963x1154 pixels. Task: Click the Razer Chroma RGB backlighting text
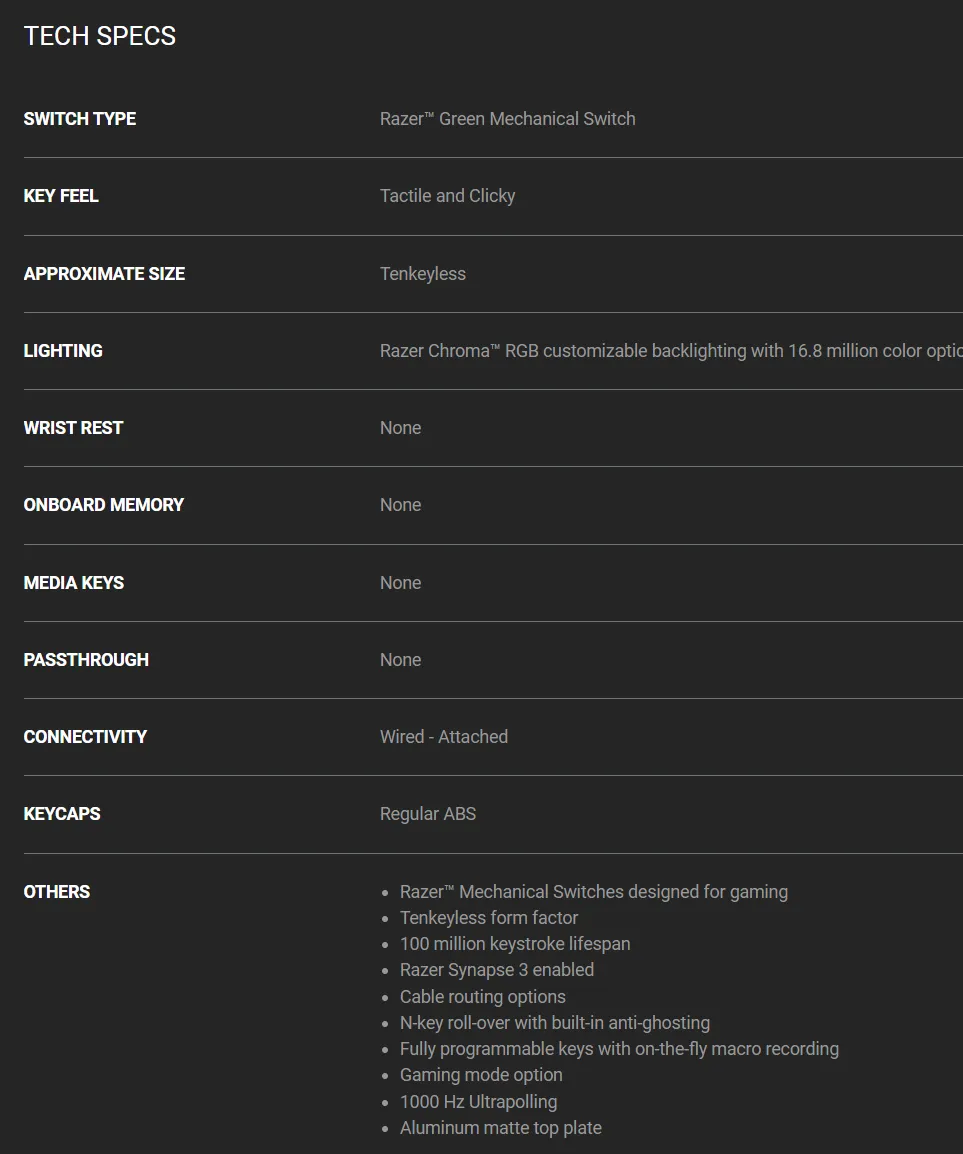[671, 351]
